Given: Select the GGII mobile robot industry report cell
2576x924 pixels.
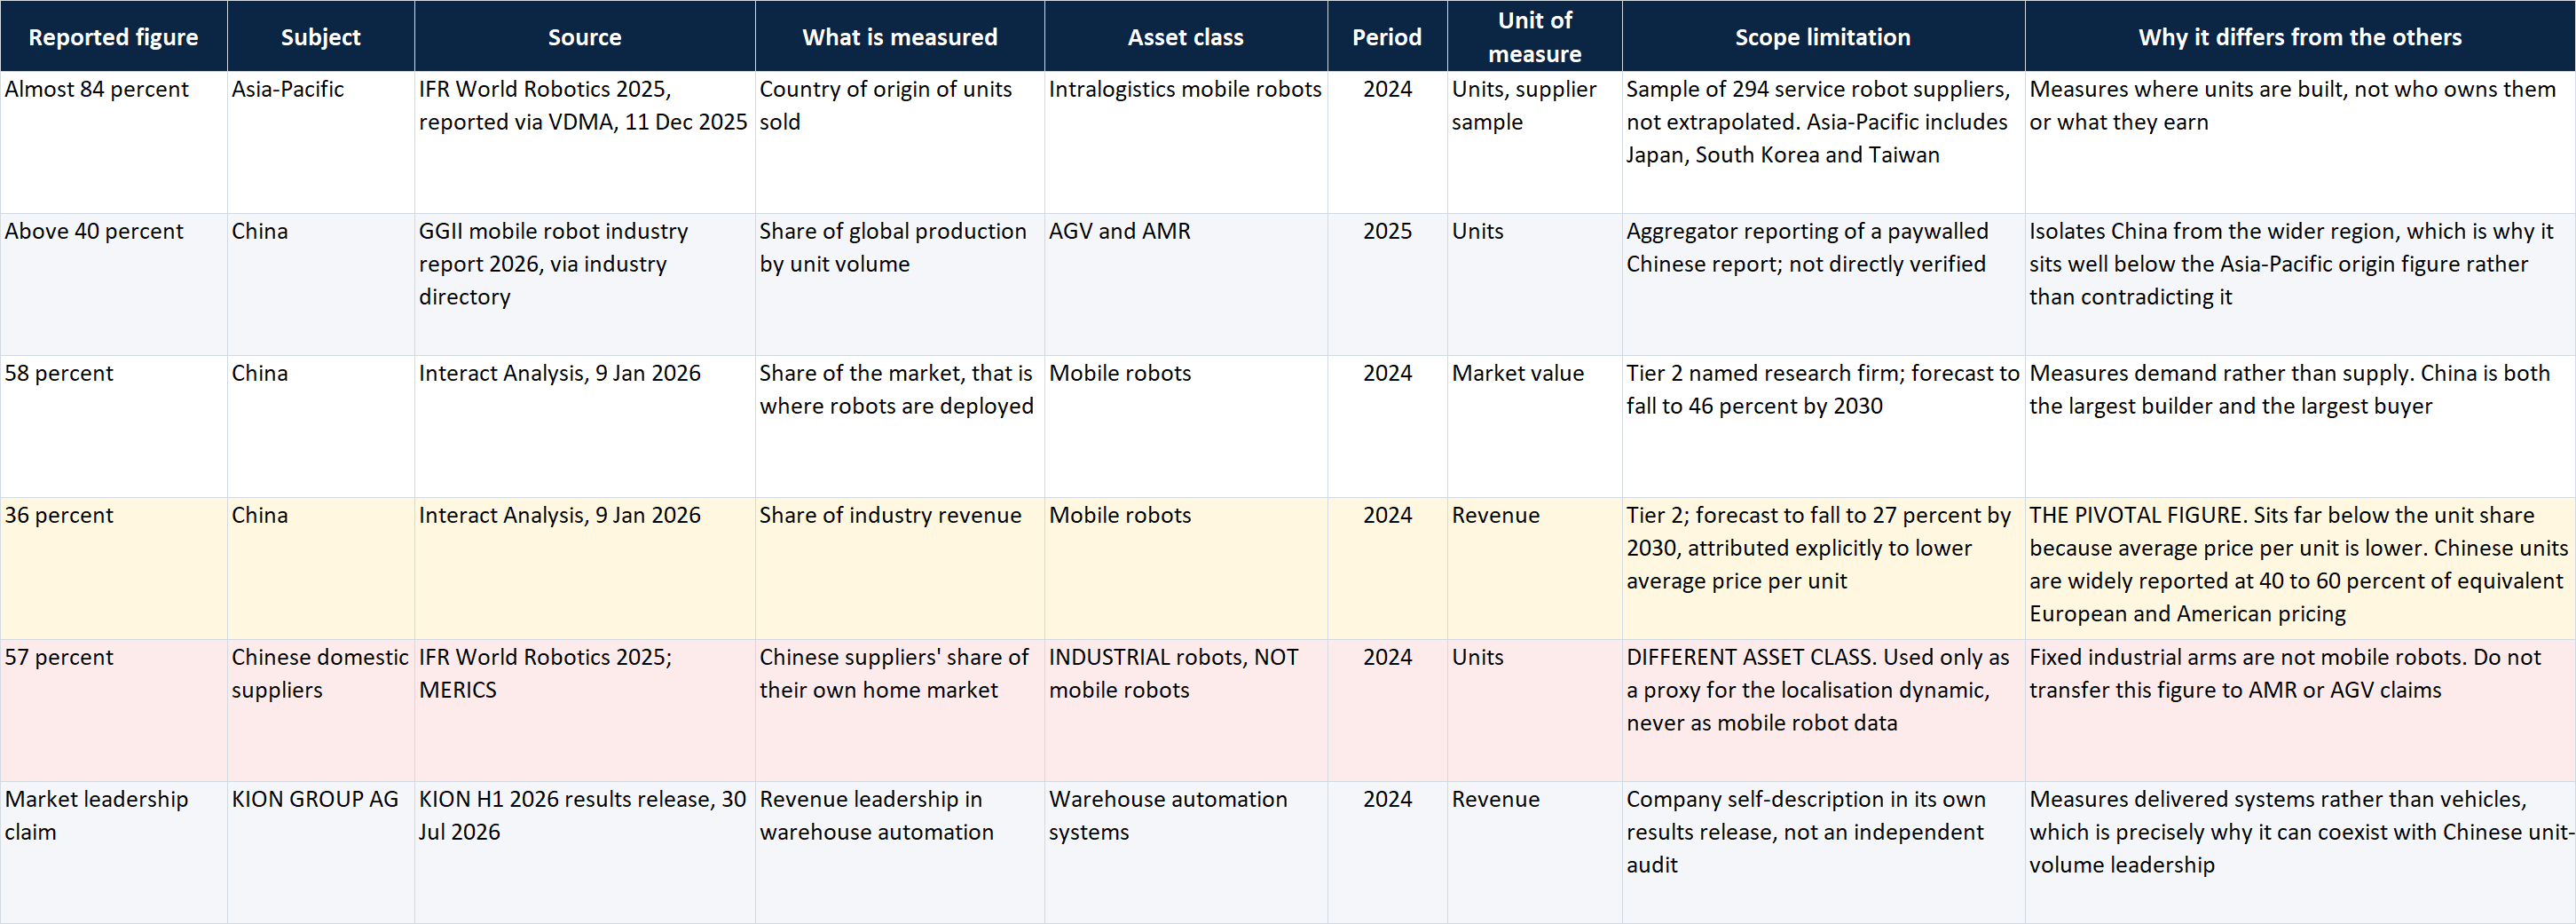Looking at the screenshot, I should coord(585,284).
